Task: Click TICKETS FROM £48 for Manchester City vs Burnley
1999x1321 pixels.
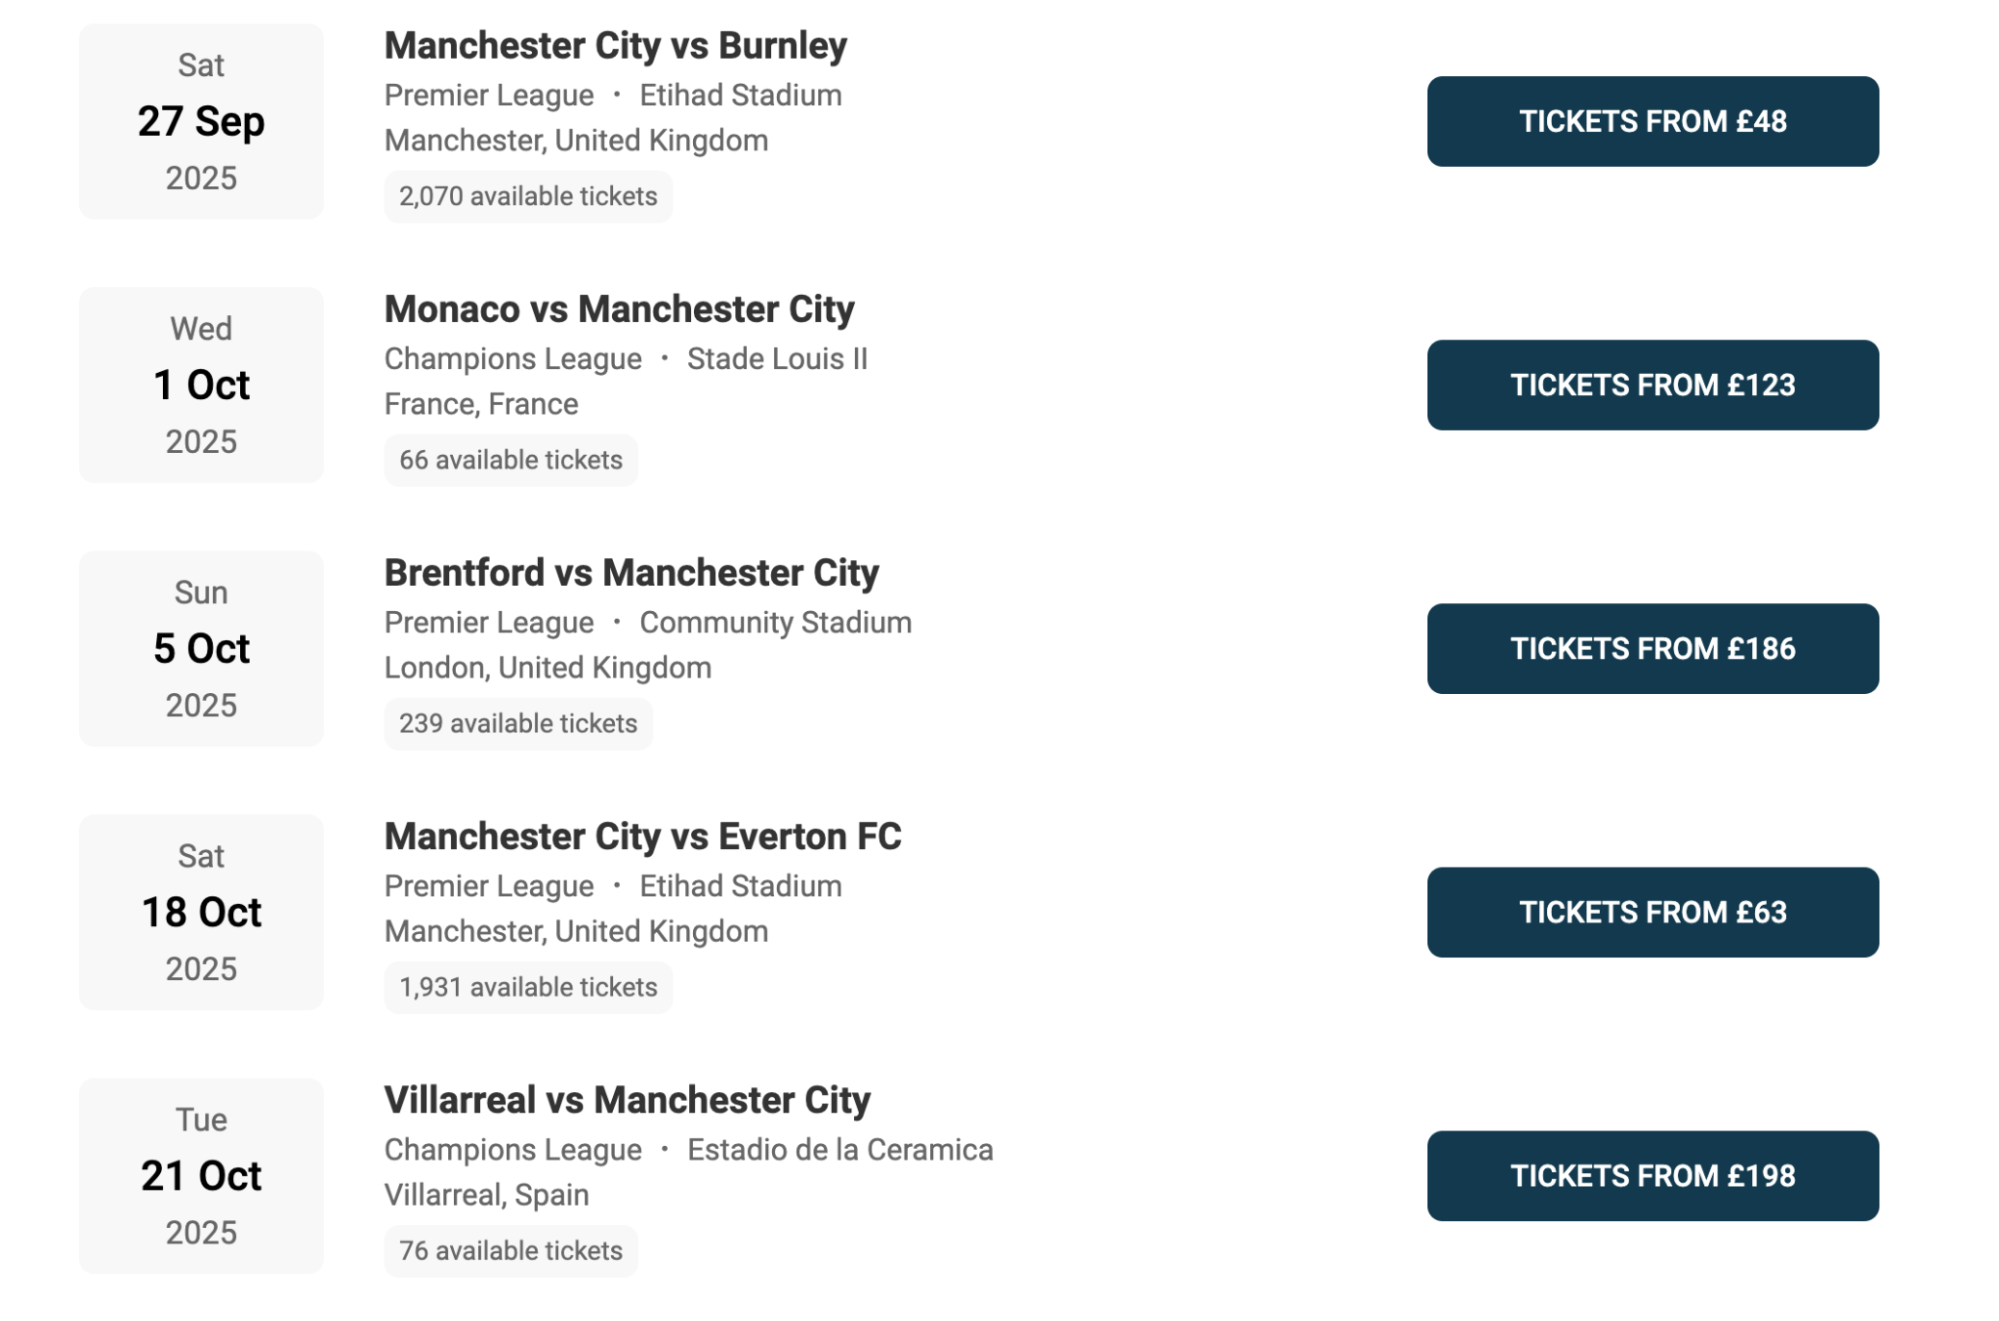Action: (x=1652, y=121)
